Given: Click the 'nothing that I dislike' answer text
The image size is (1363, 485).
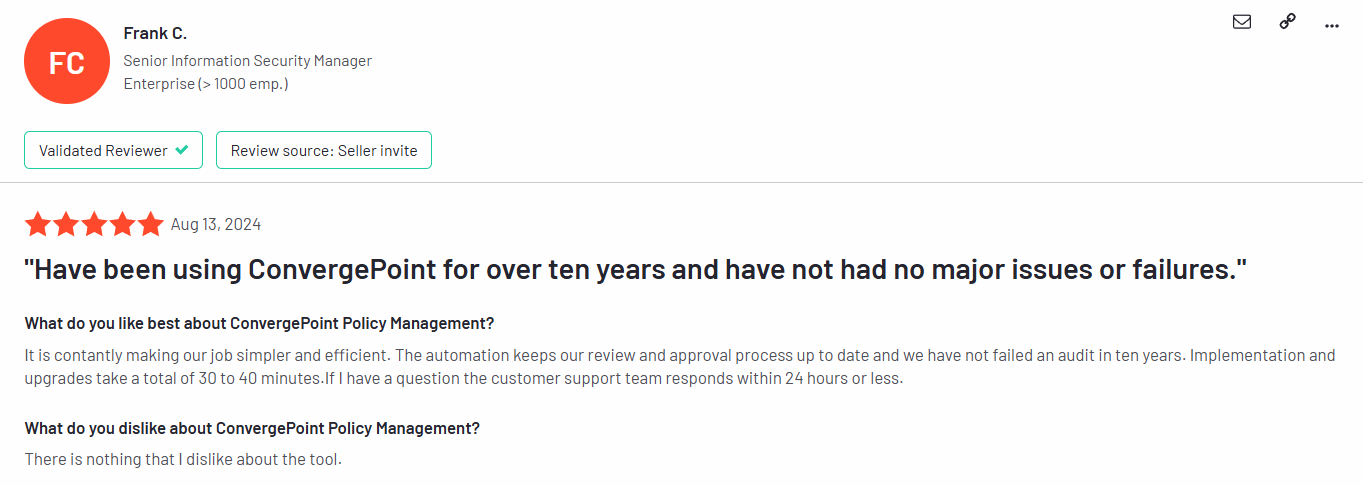Looking at the screenshot, I should coord(183,460).
